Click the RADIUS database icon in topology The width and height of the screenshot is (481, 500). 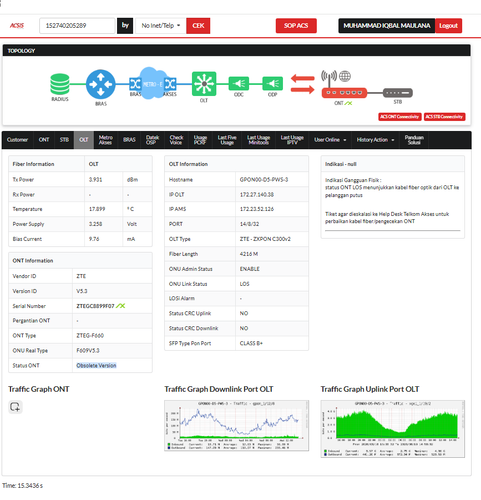tap(60, 84)
